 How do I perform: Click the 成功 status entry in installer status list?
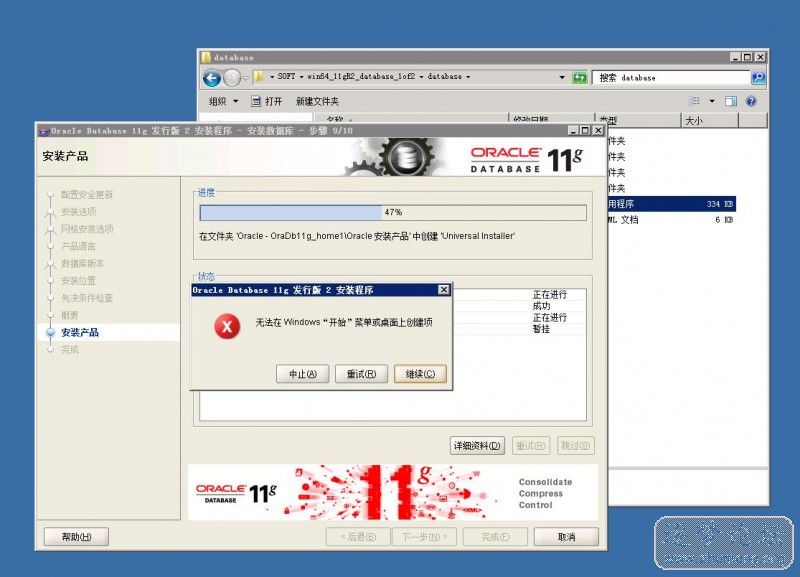tap(541, 306)
